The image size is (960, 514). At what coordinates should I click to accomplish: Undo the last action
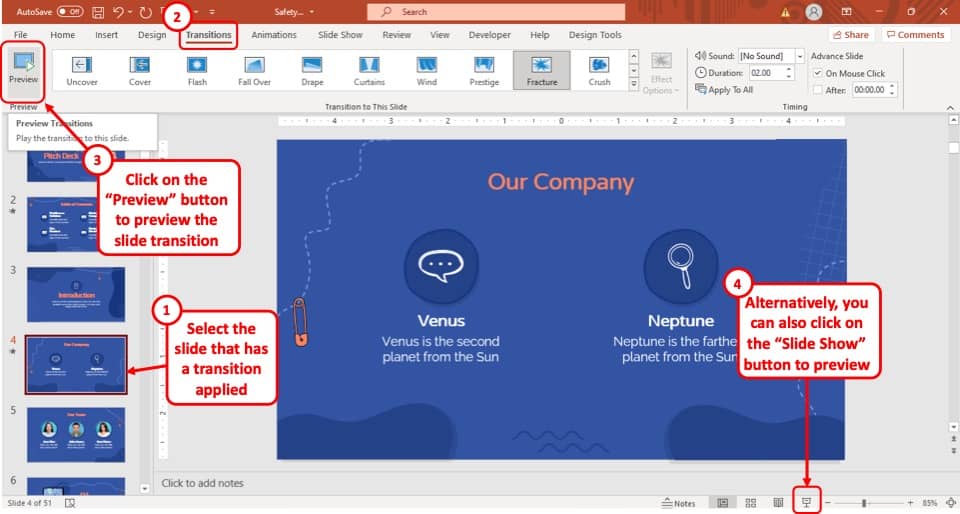point(119,12)
